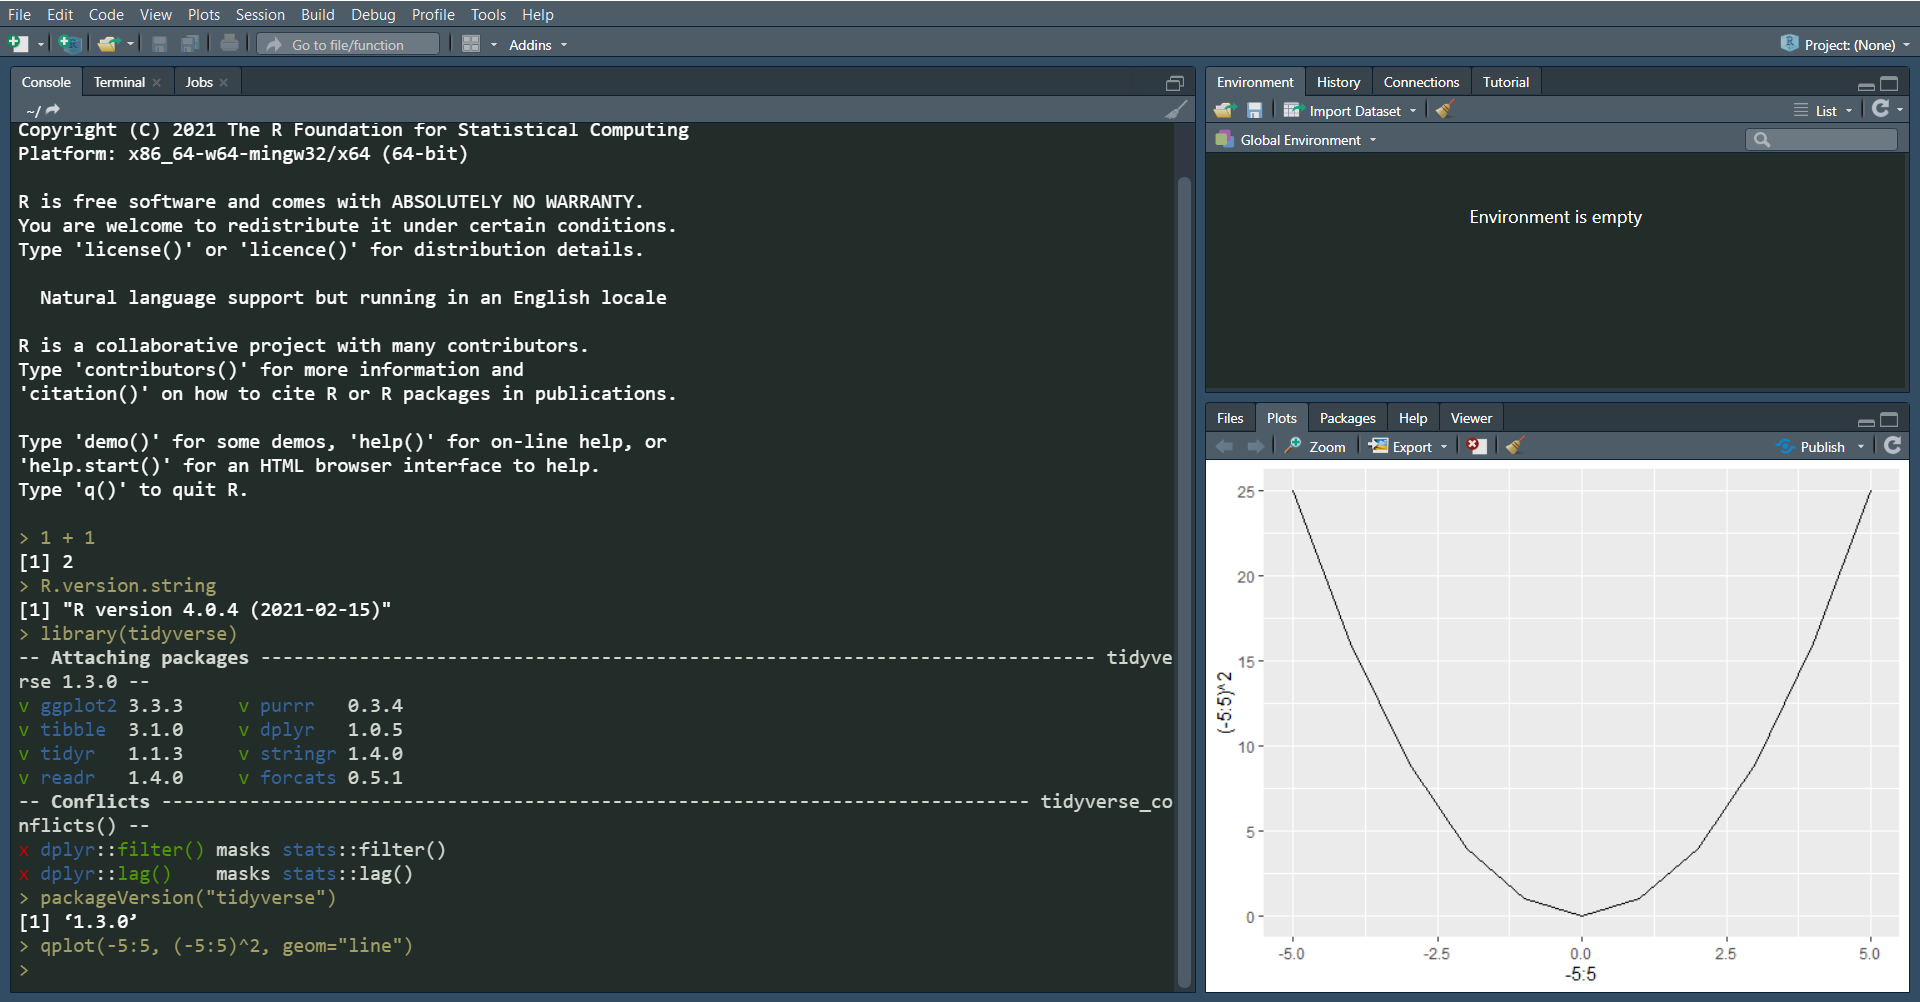1920x1002 pixels.
Task: Open a file using the toolbar folder icon
Action: (108, 44)
